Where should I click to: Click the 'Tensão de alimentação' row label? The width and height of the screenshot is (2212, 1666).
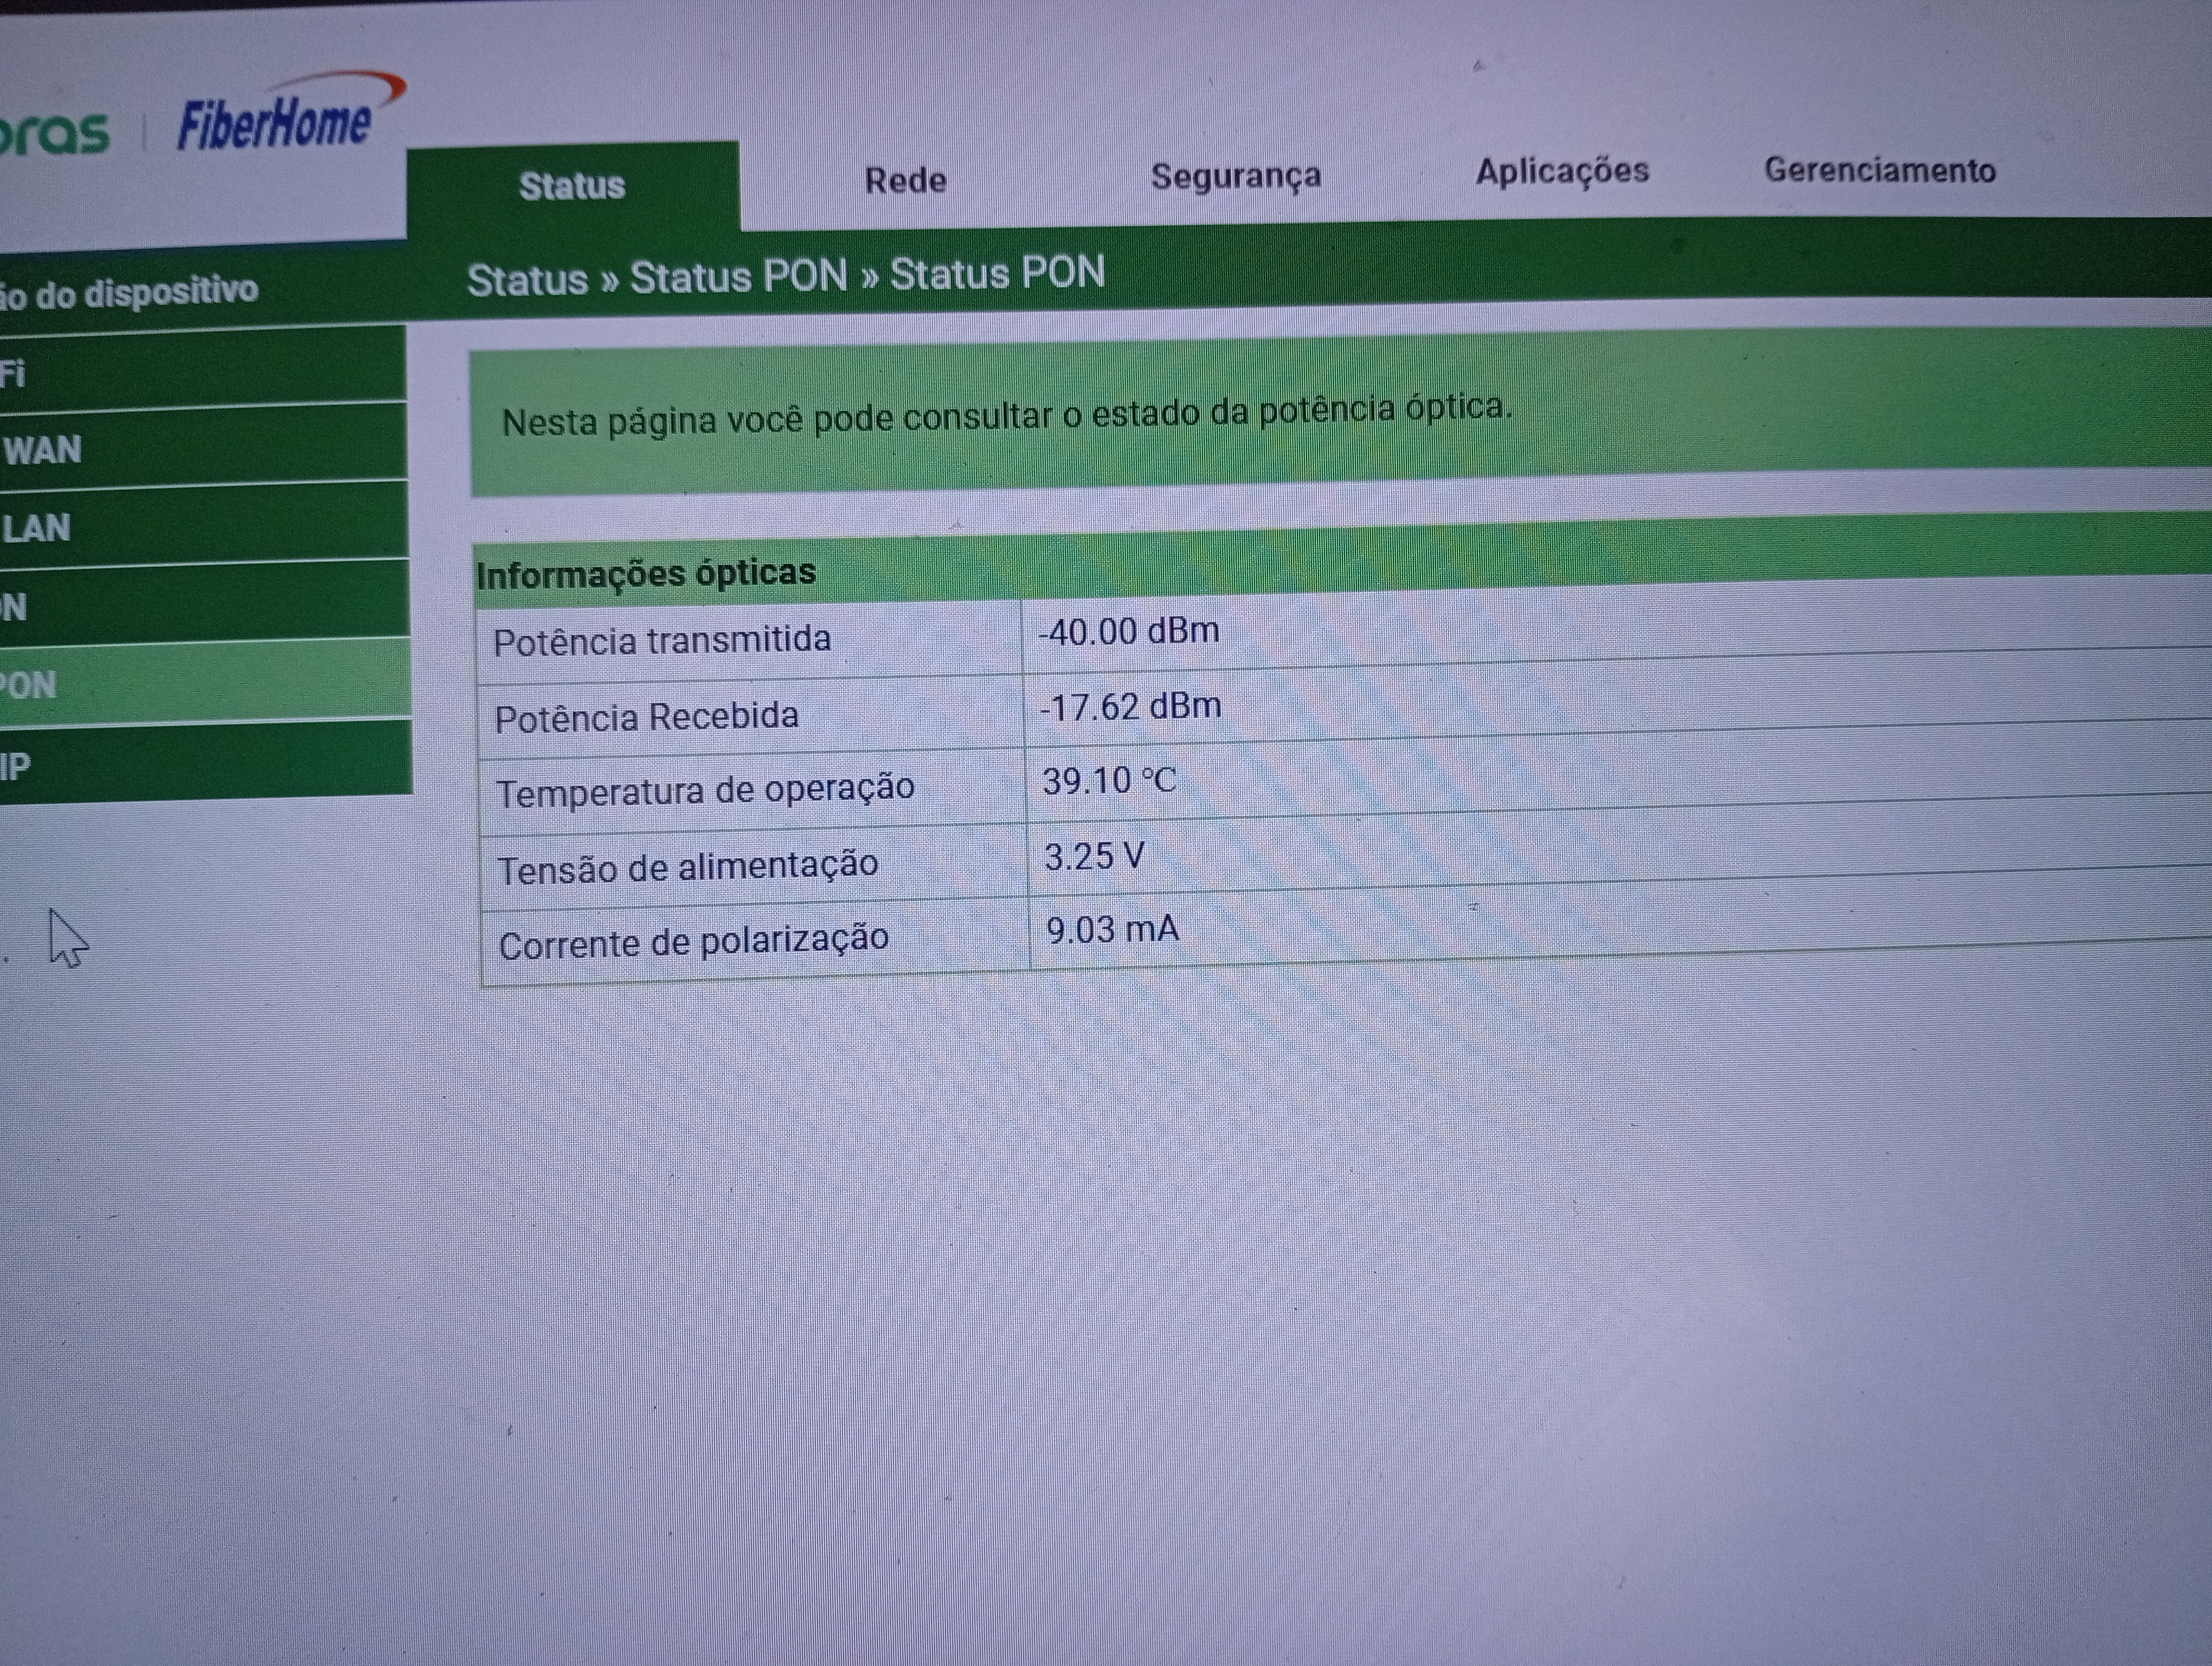(688, 866)
